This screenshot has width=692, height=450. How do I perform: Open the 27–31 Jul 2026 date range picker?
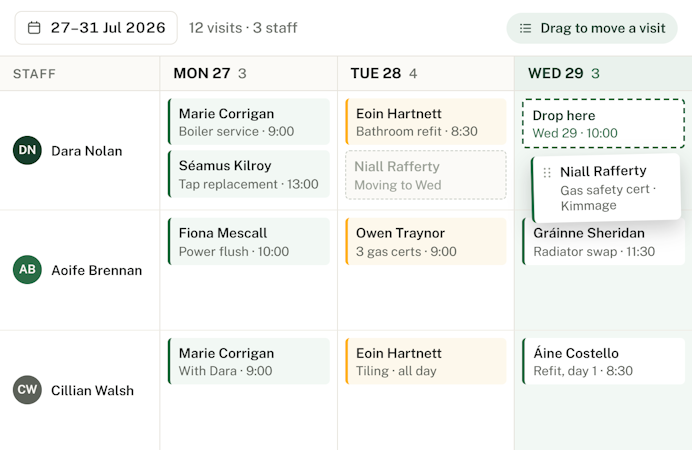tap(96, 28)
